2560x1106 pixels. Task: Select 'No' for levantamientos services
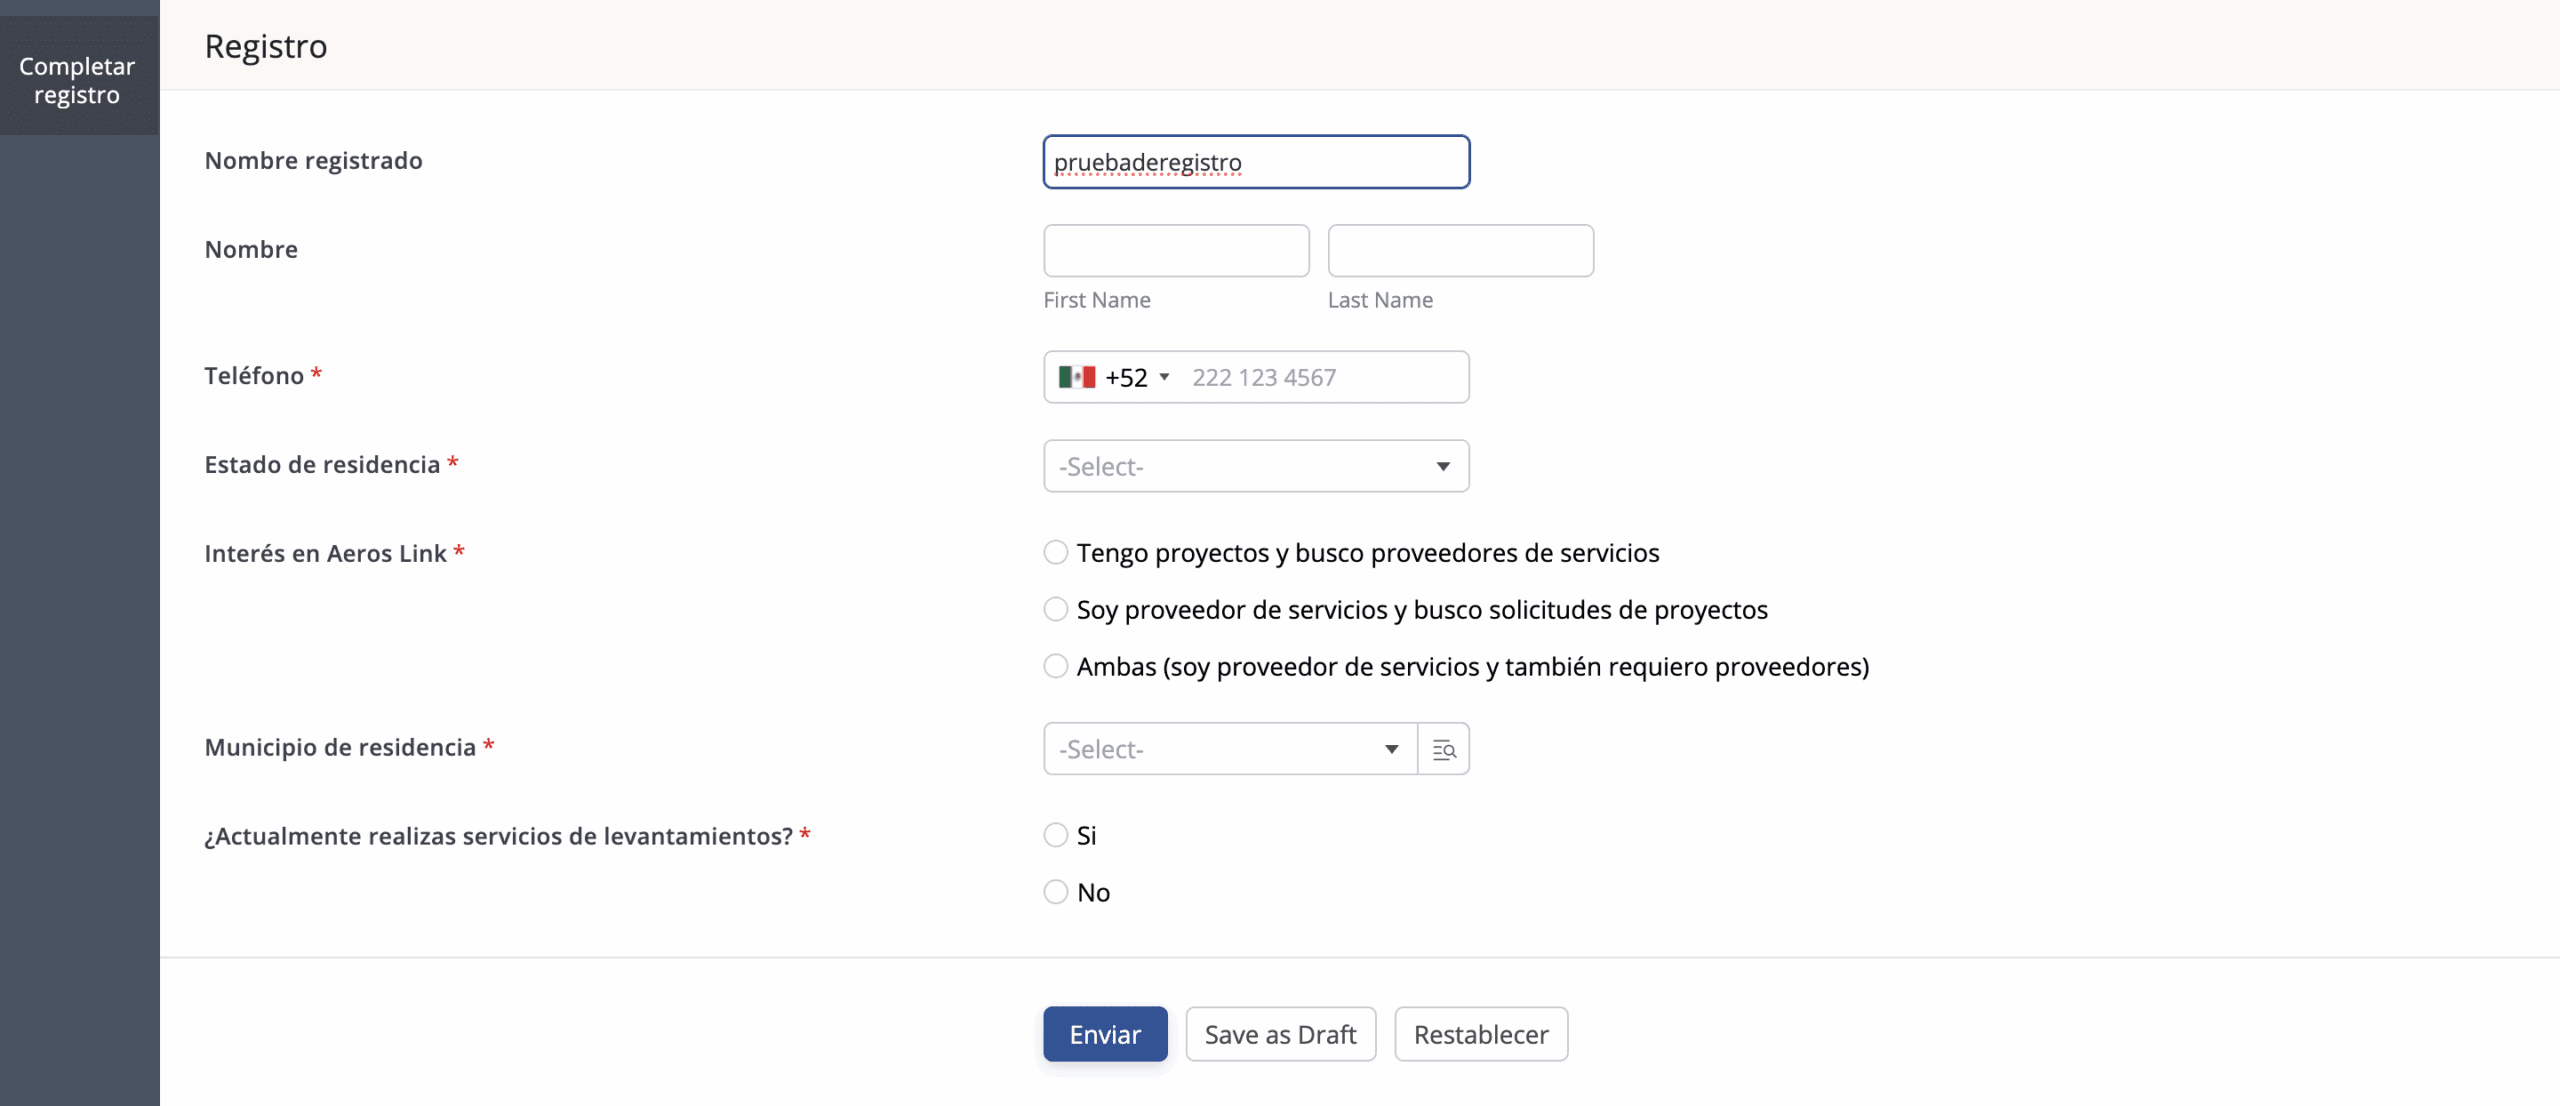[x=1056, y=892]
